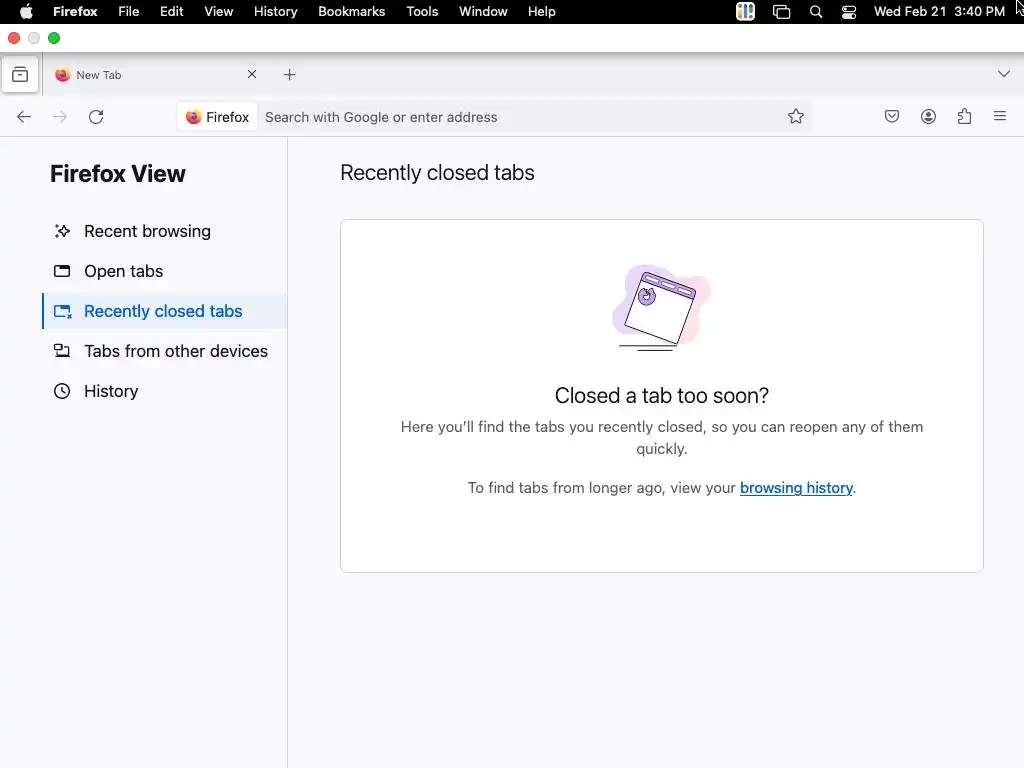Select Open tabs in sidebar
1024x768 pixels.
pos(123,271)
